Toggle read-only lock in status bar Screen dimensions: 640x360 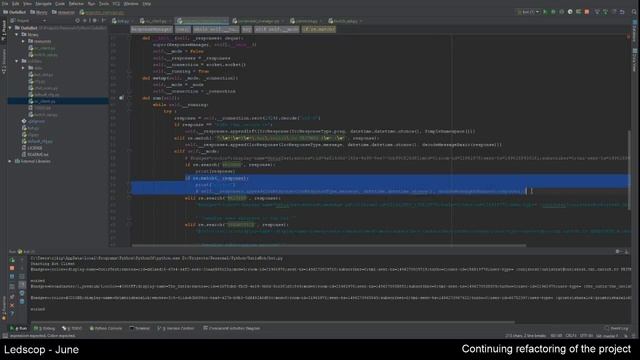(626, 336)
